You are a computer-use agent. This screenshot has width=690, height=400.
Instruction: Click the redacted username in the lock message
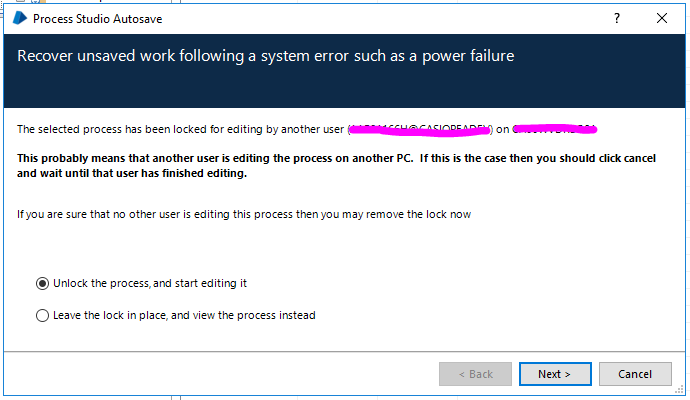420,129
